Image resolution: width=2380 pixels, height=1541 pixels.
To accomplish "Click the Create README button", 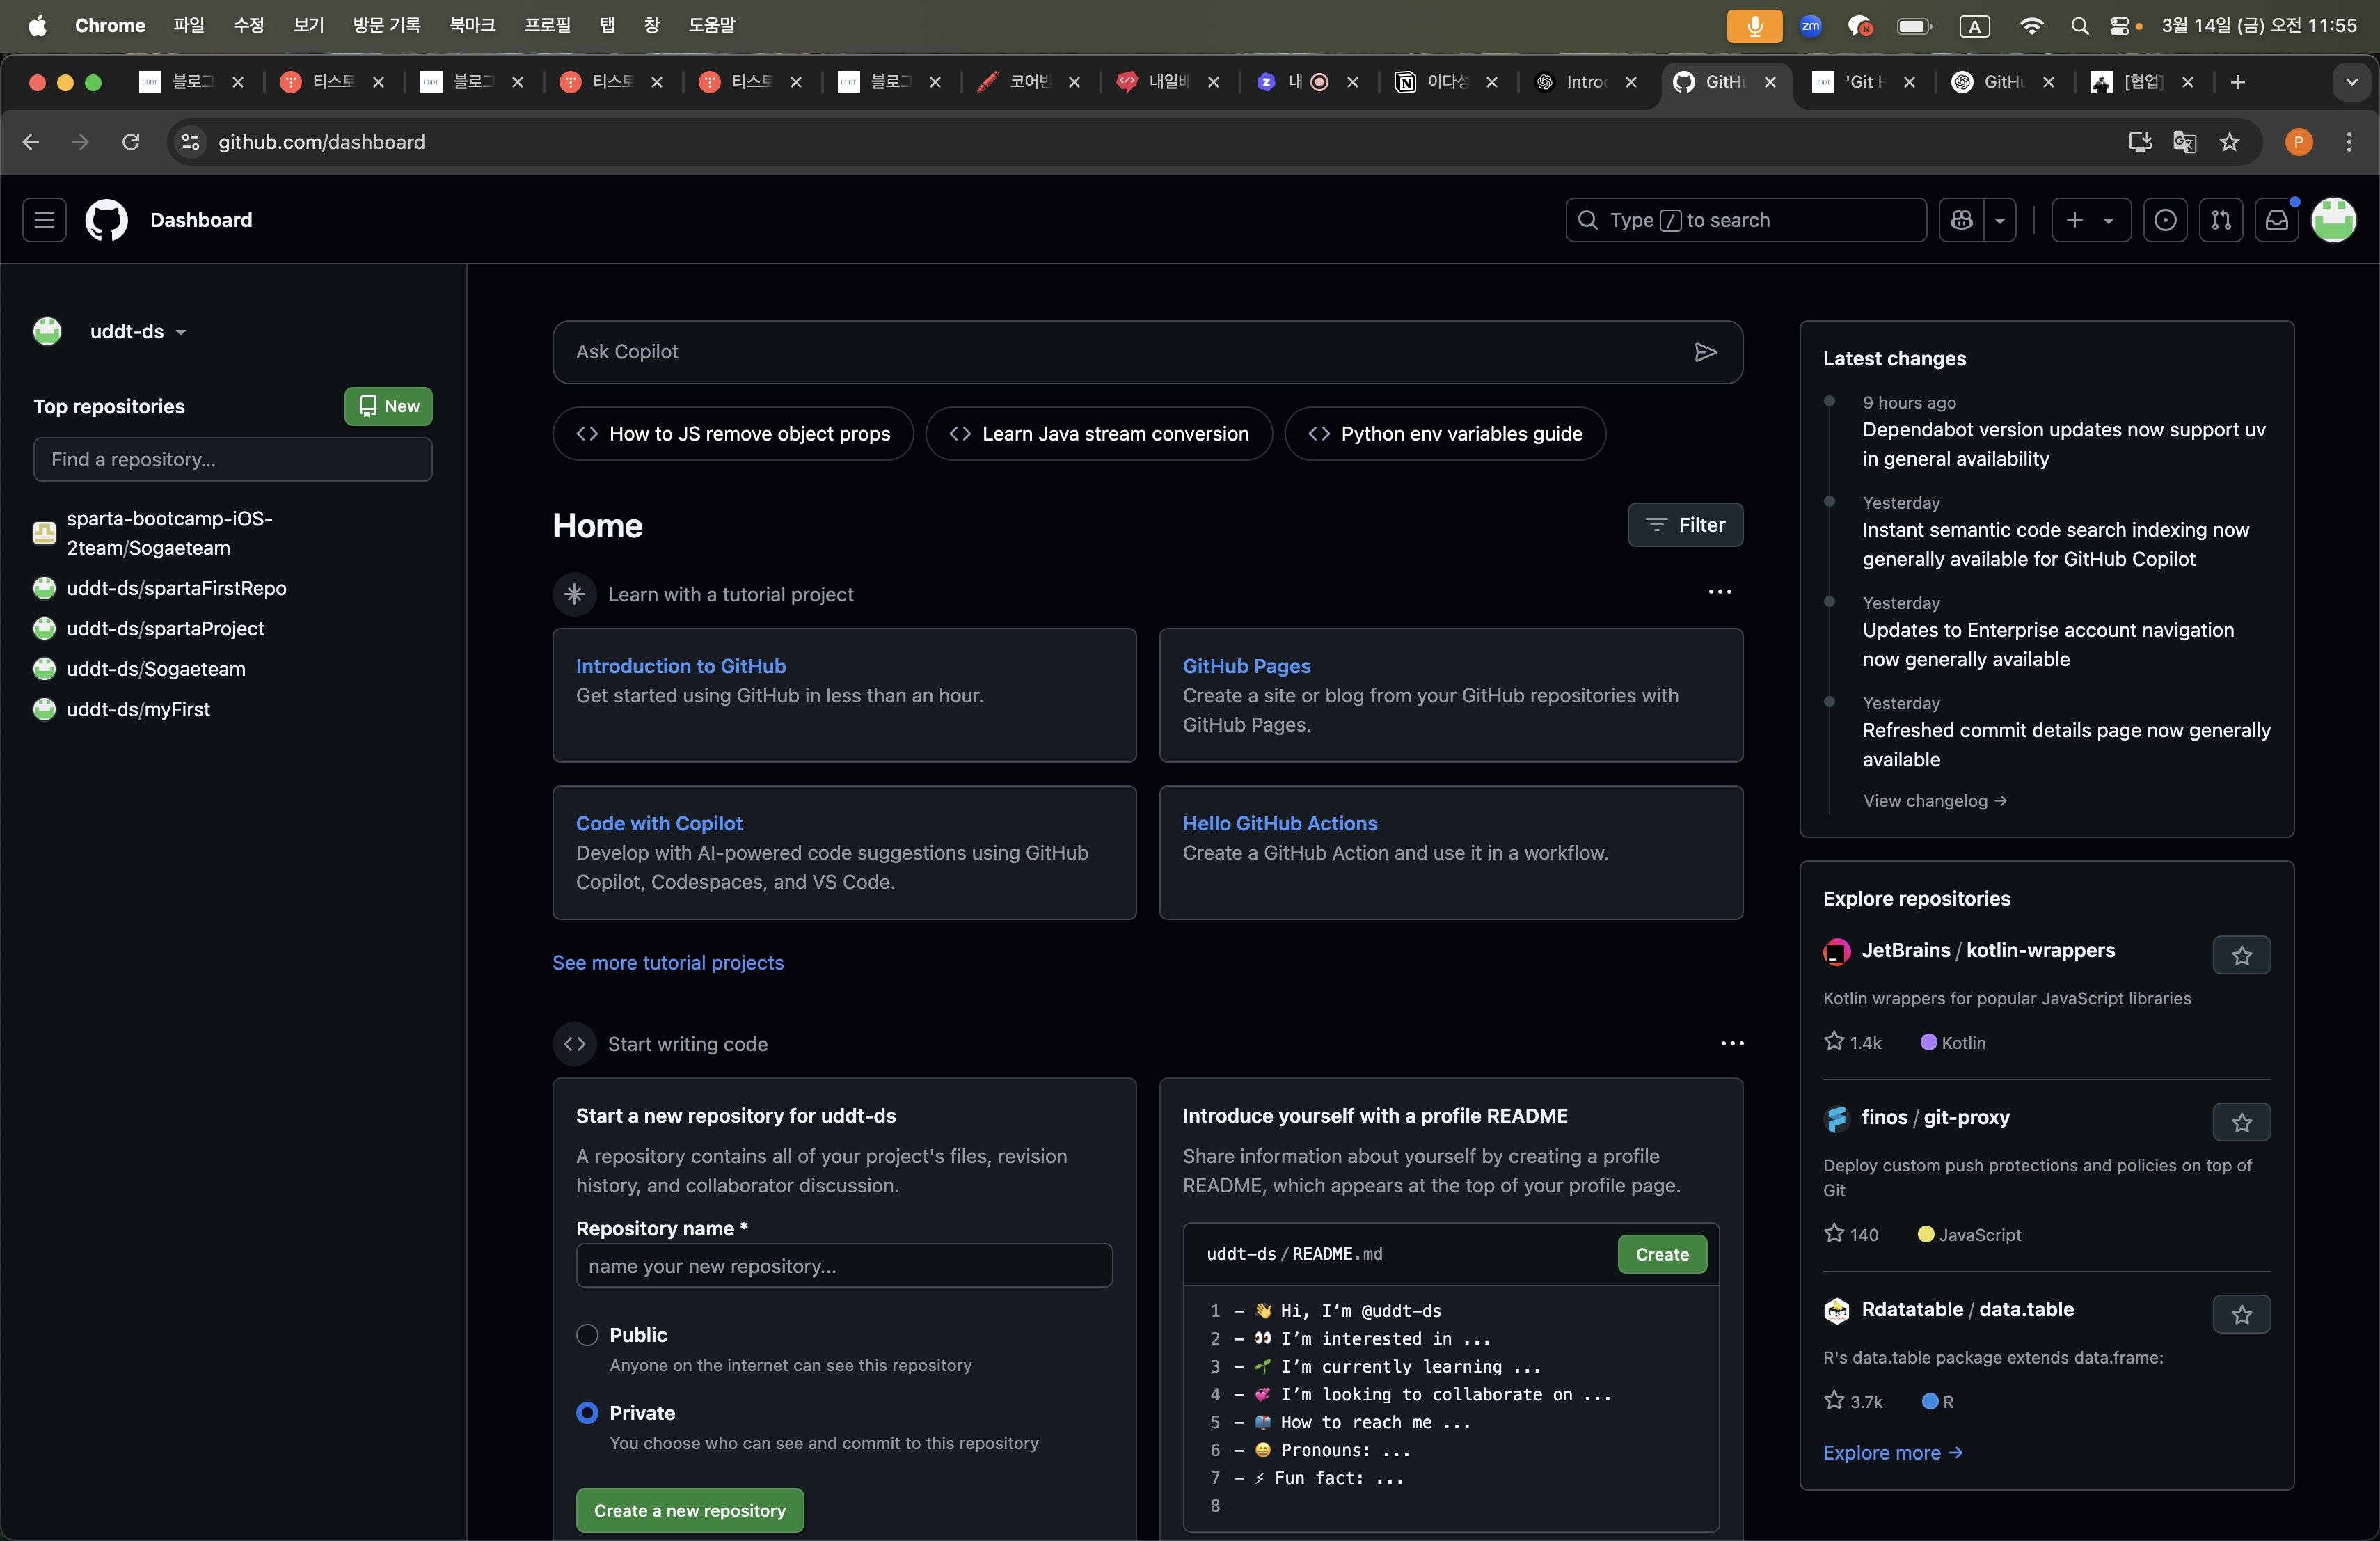I will (x=1661, y=1254).
